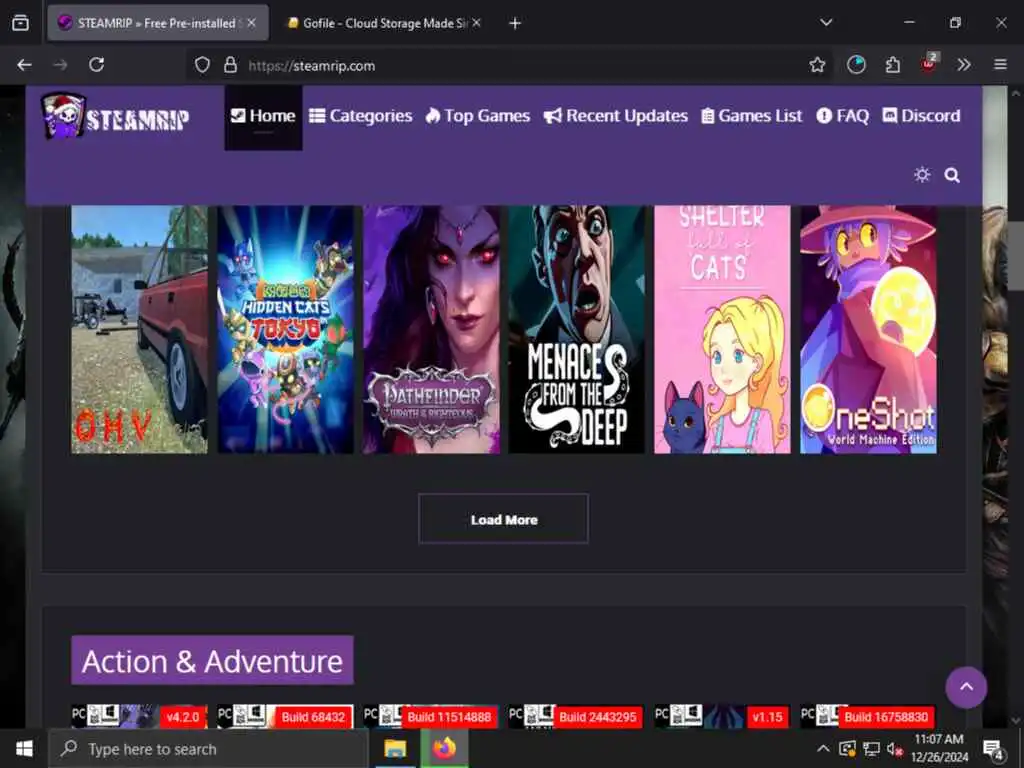This screenshot has width=1024, height=768.
Task: Open the Games List page
Action: click(x=751, y=116)
